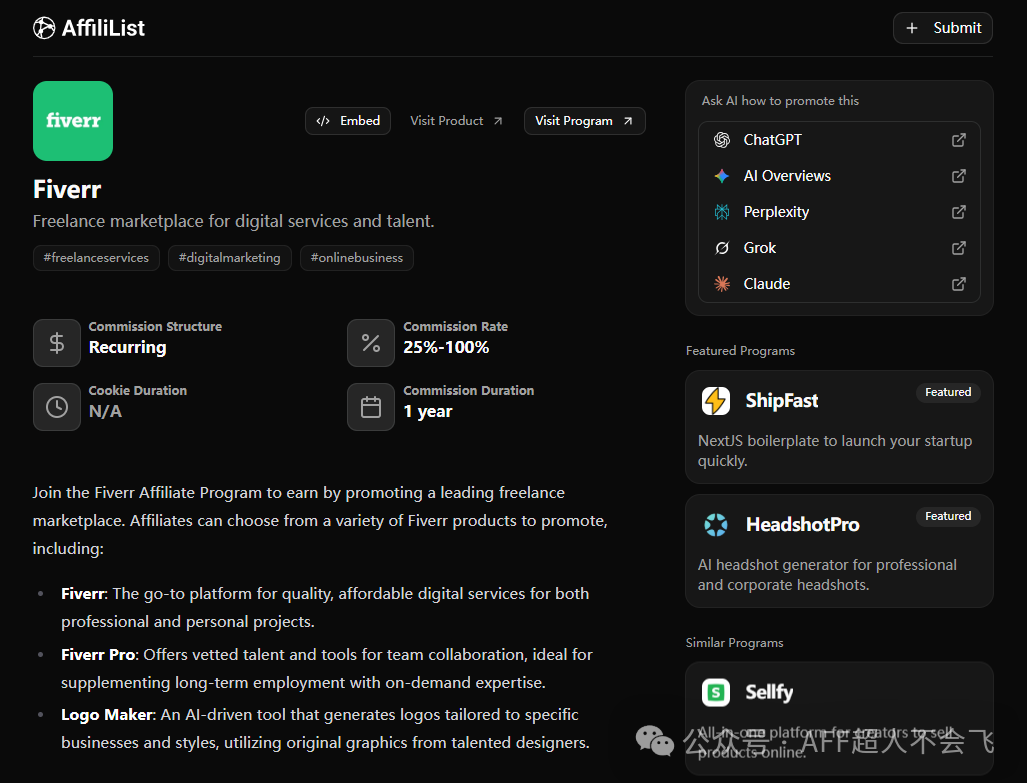Click the plus icon in Submit button

pyautogui.click(x=912, y=28)
